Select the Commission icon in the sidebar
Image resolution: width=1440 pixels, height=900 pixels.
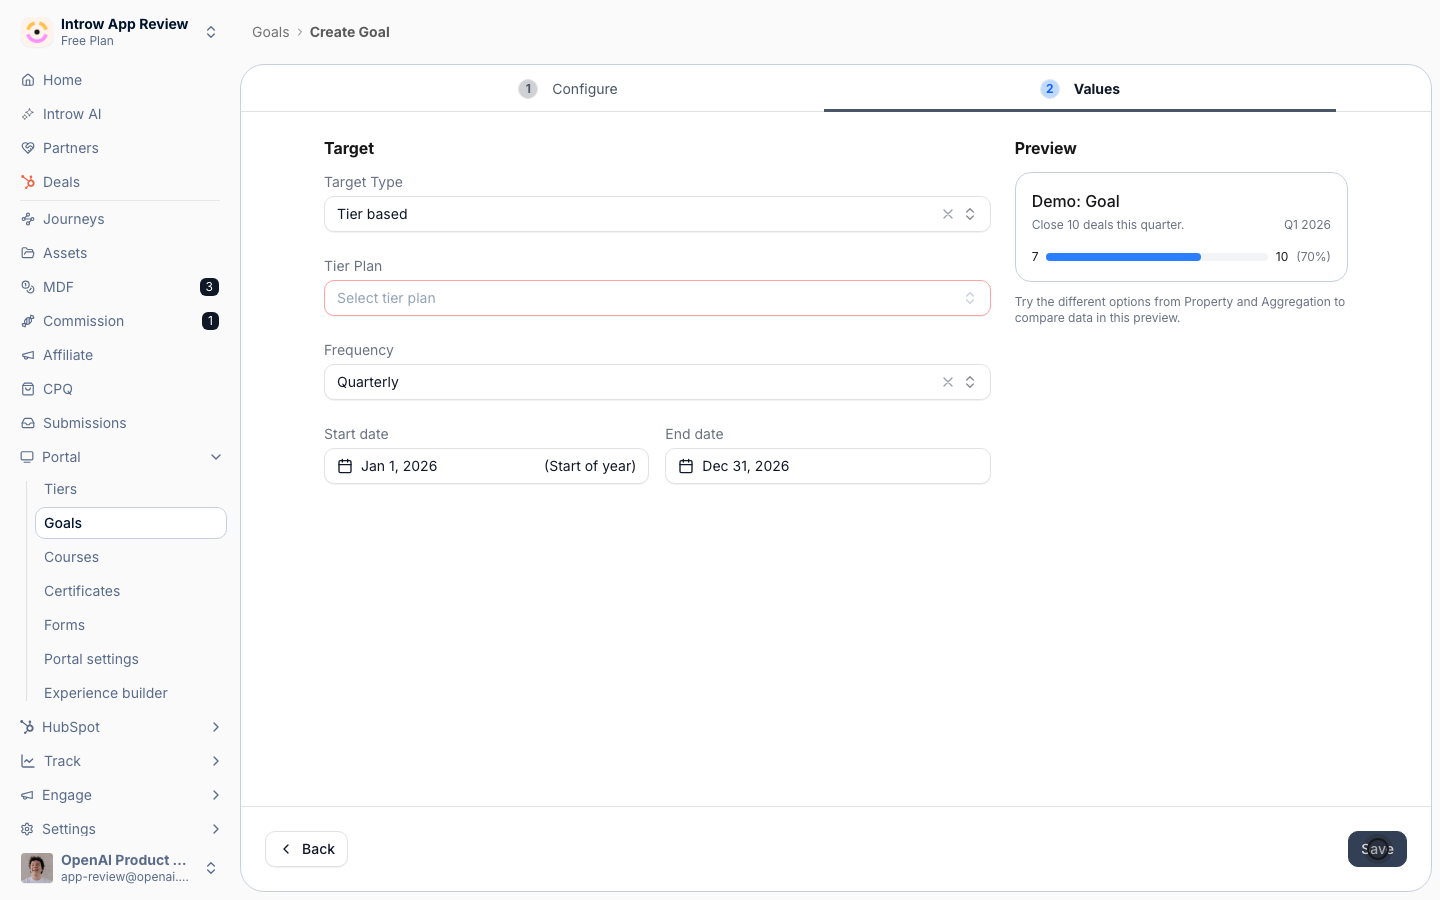[28, 321]
